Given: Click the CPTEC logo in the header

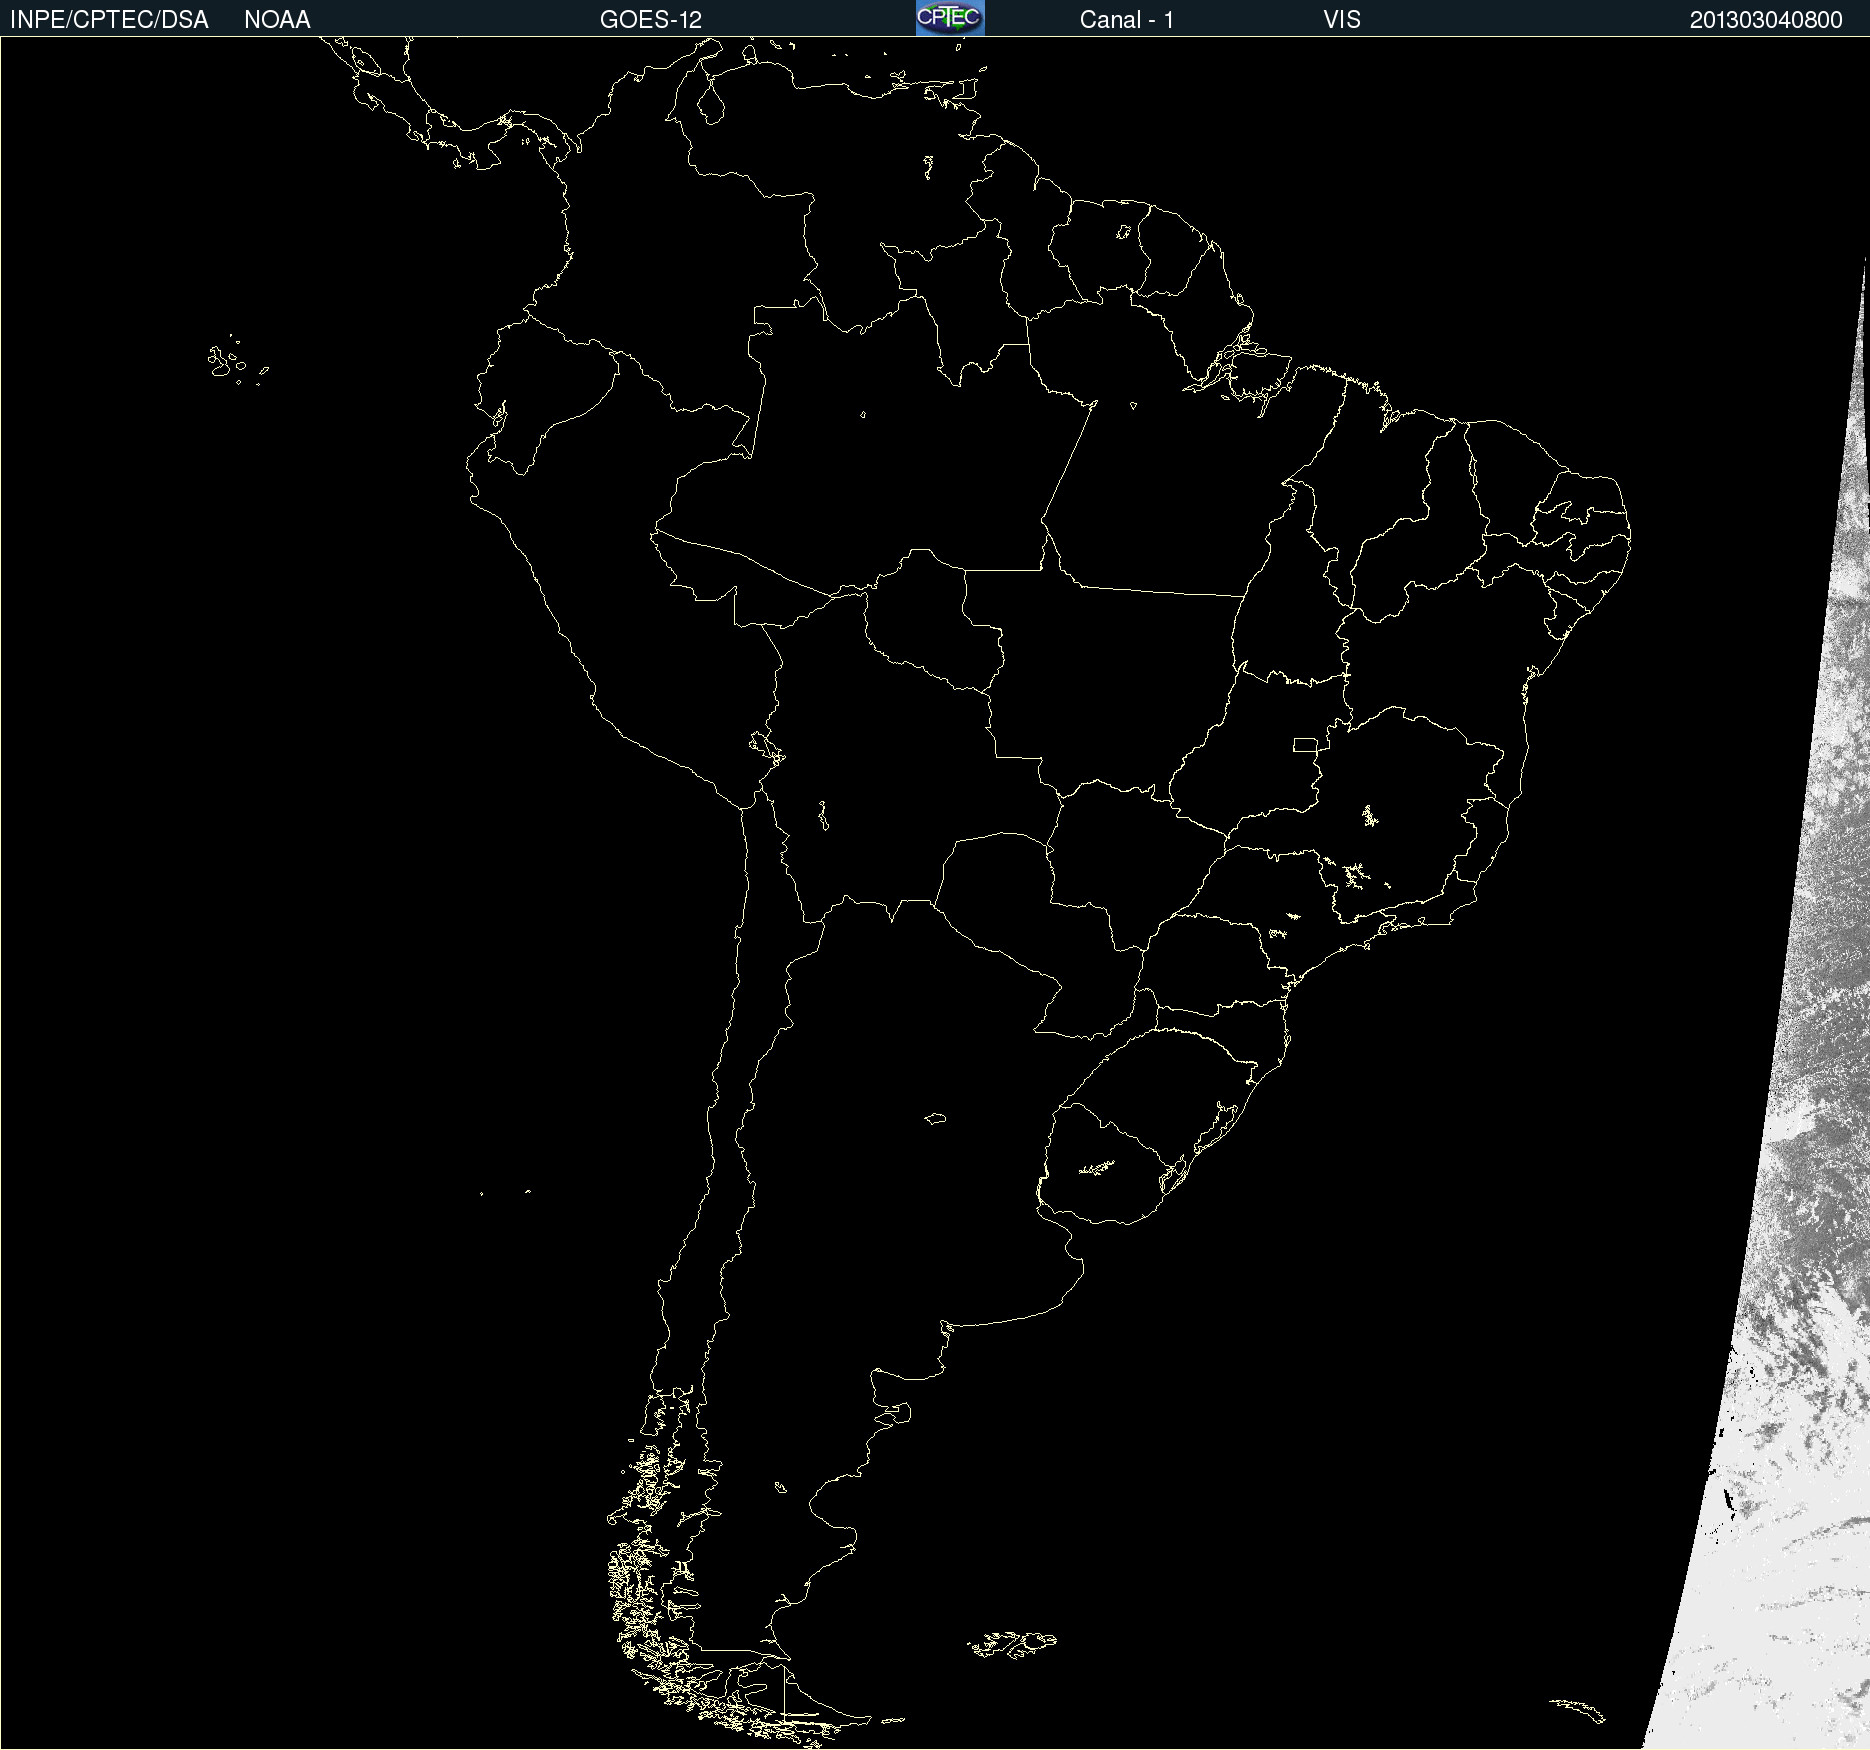Looking at the screenshot, I should click(950, 18).
